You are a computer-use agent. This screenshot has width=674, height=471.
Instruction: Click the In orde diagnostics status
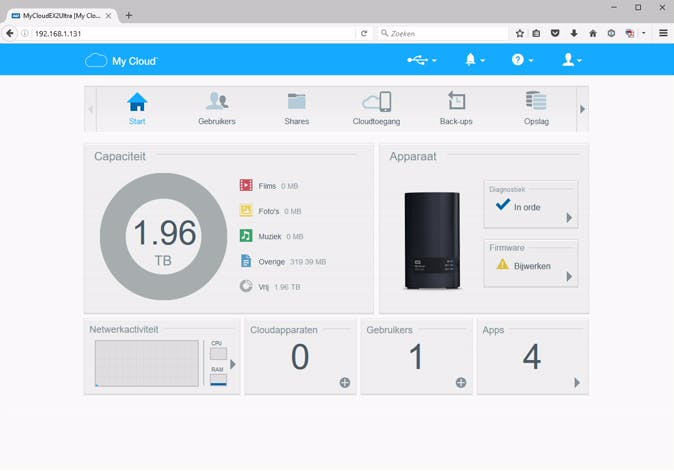[527, 207]
